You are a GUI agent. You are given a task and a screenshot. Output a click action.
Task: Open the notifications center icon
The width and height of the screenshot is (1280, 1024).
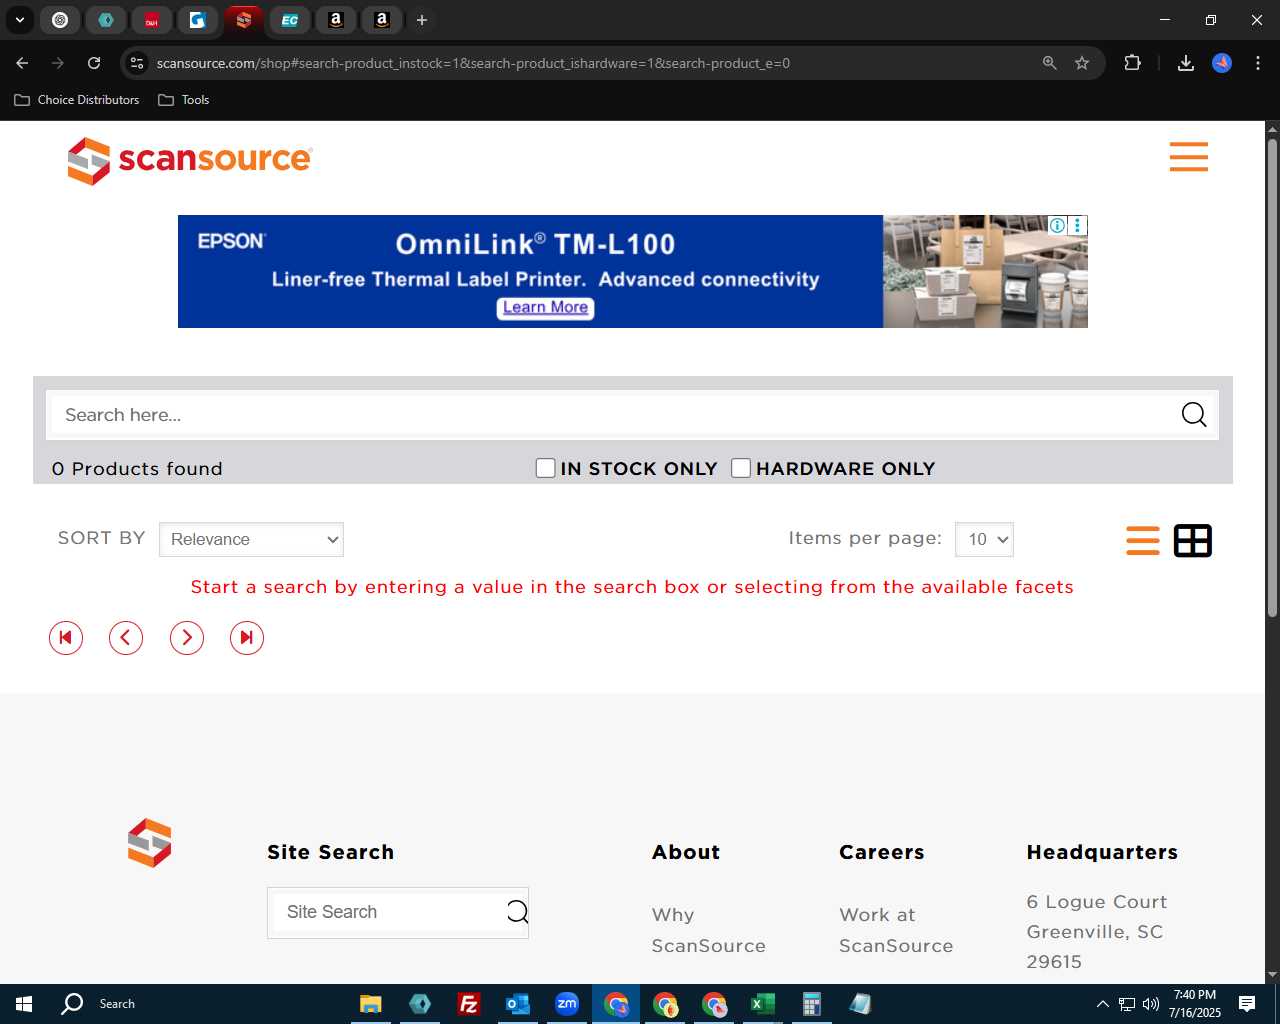(x=1247, y=1004)
